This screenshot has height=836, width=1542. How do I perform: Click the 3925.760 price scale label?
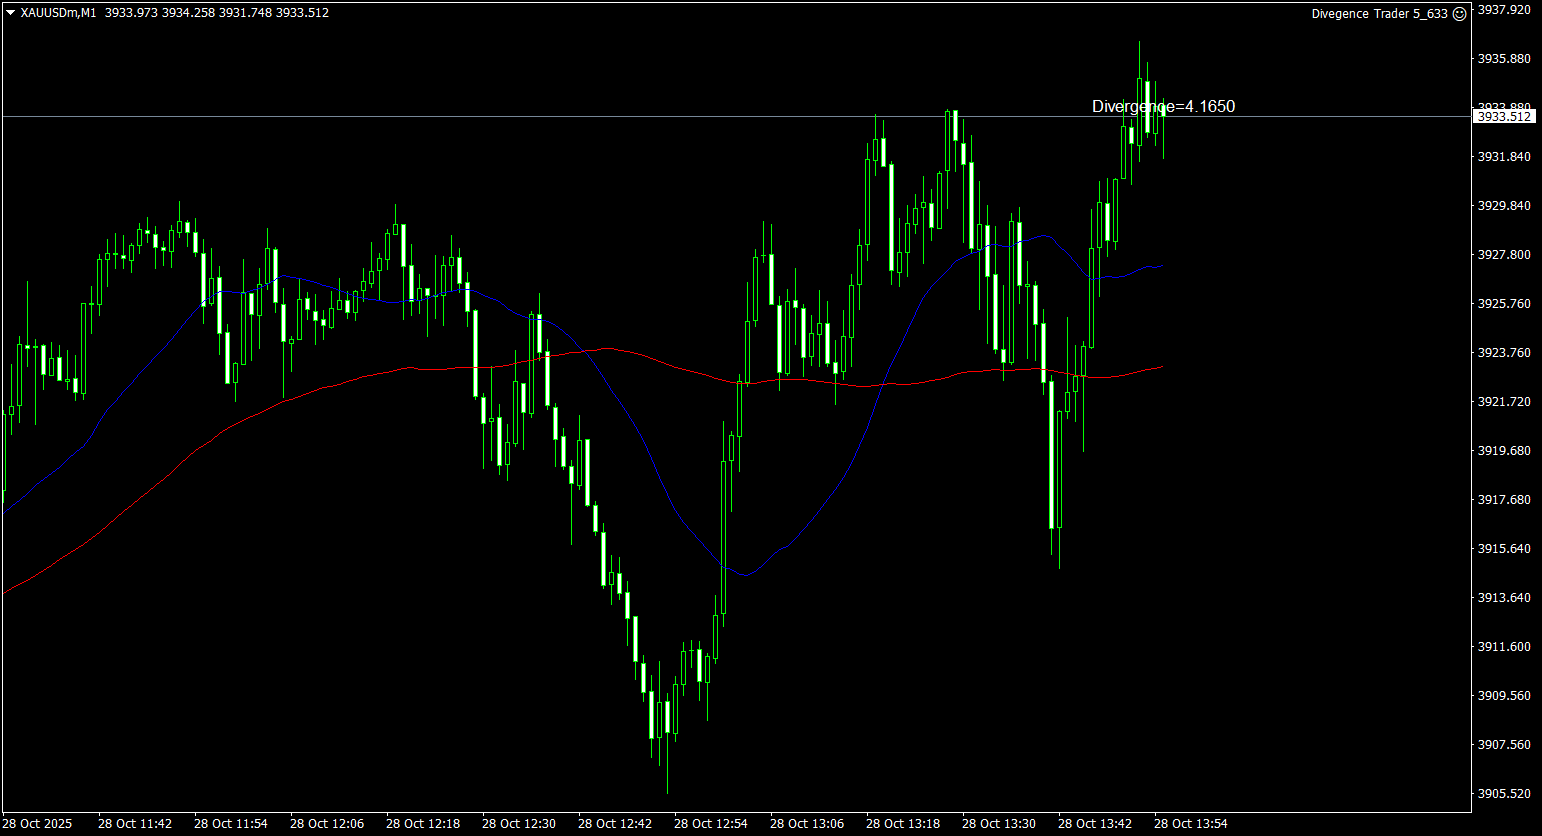(x=1504, y=304)
